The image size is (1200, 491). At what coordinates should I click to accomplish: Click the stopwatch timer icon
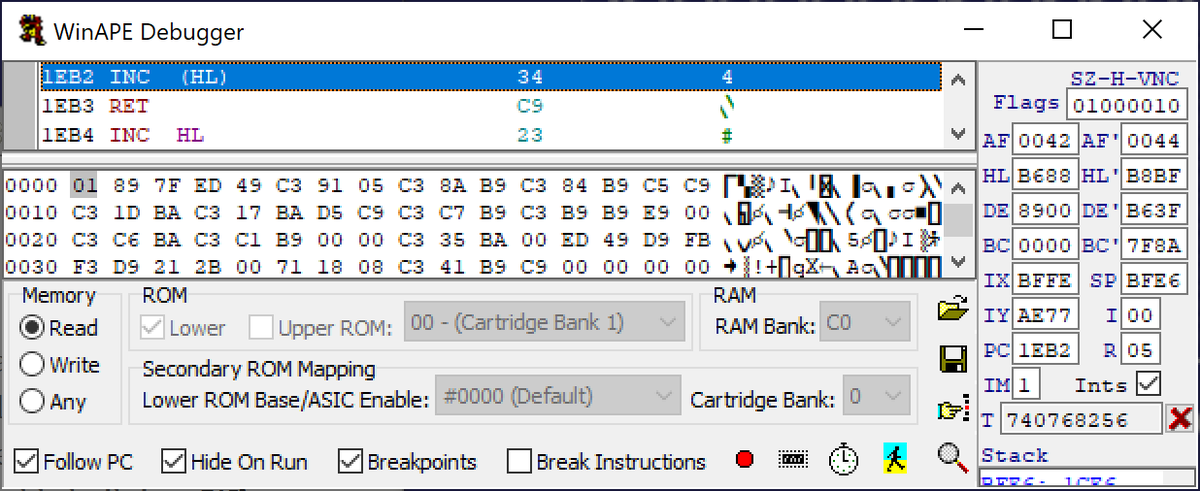pyautogui.click(x=844, y=459)
